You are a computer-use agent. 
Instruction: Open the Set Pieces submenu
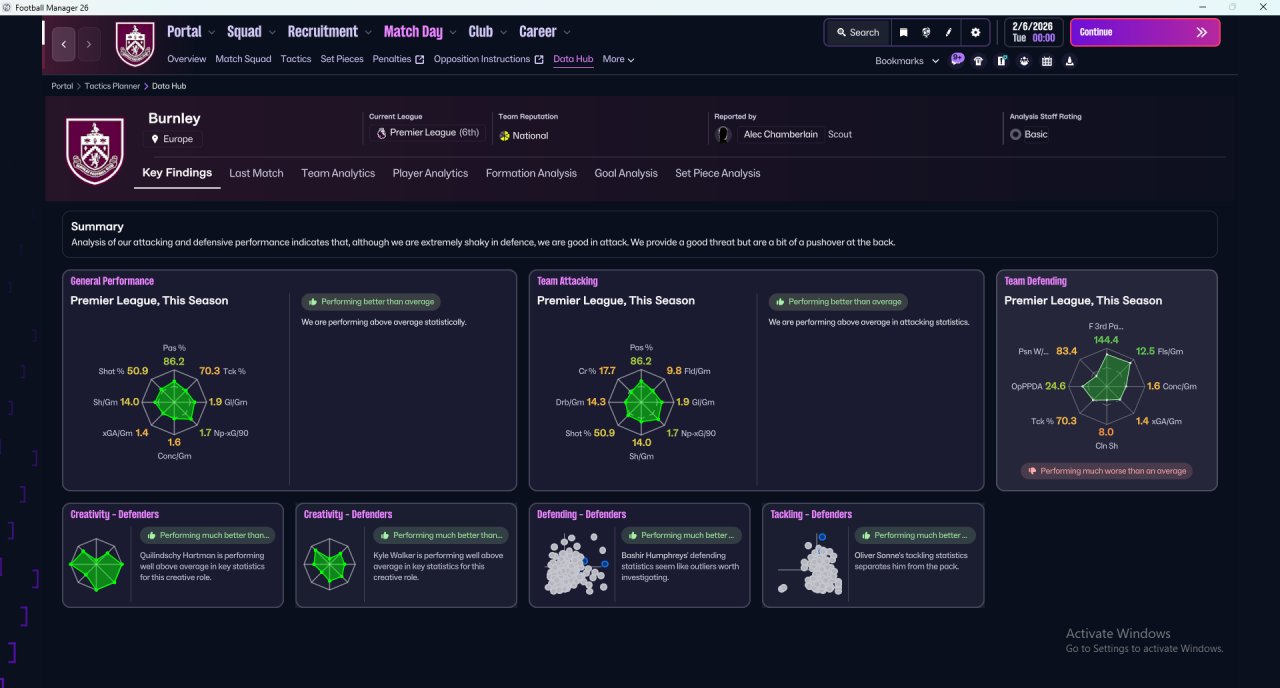click(342, 59)
